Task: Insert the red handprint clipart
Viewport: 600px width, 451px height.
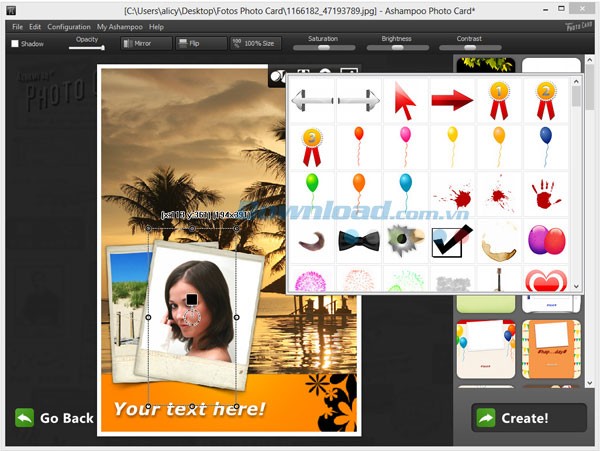Action: coord(546,193)
